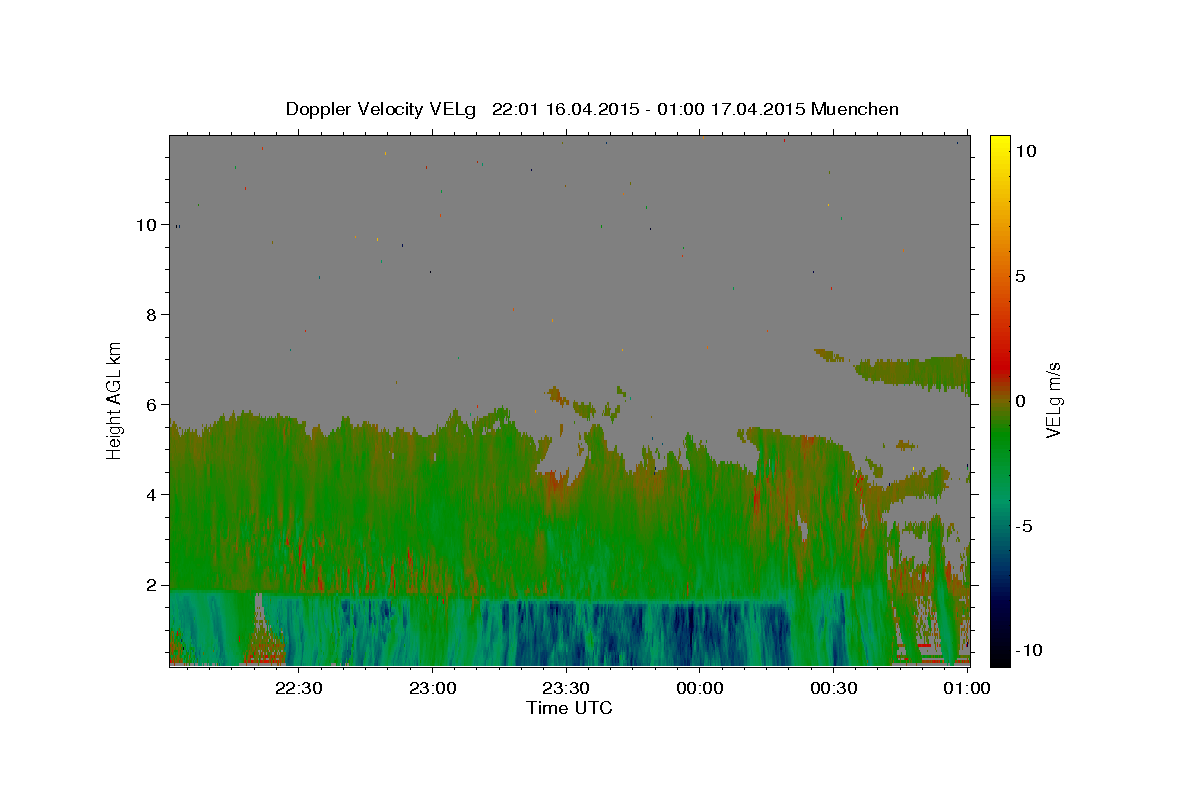This screenshot has width=1200, height=800.
Task: Click the colorbar value 5 label
Action: pyautogui.click(x=1020, y=276)
